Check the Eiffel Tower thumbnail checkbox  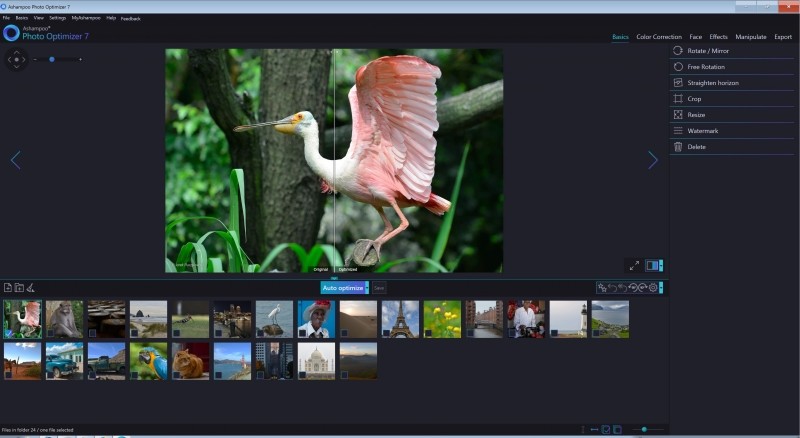(386, 333)
